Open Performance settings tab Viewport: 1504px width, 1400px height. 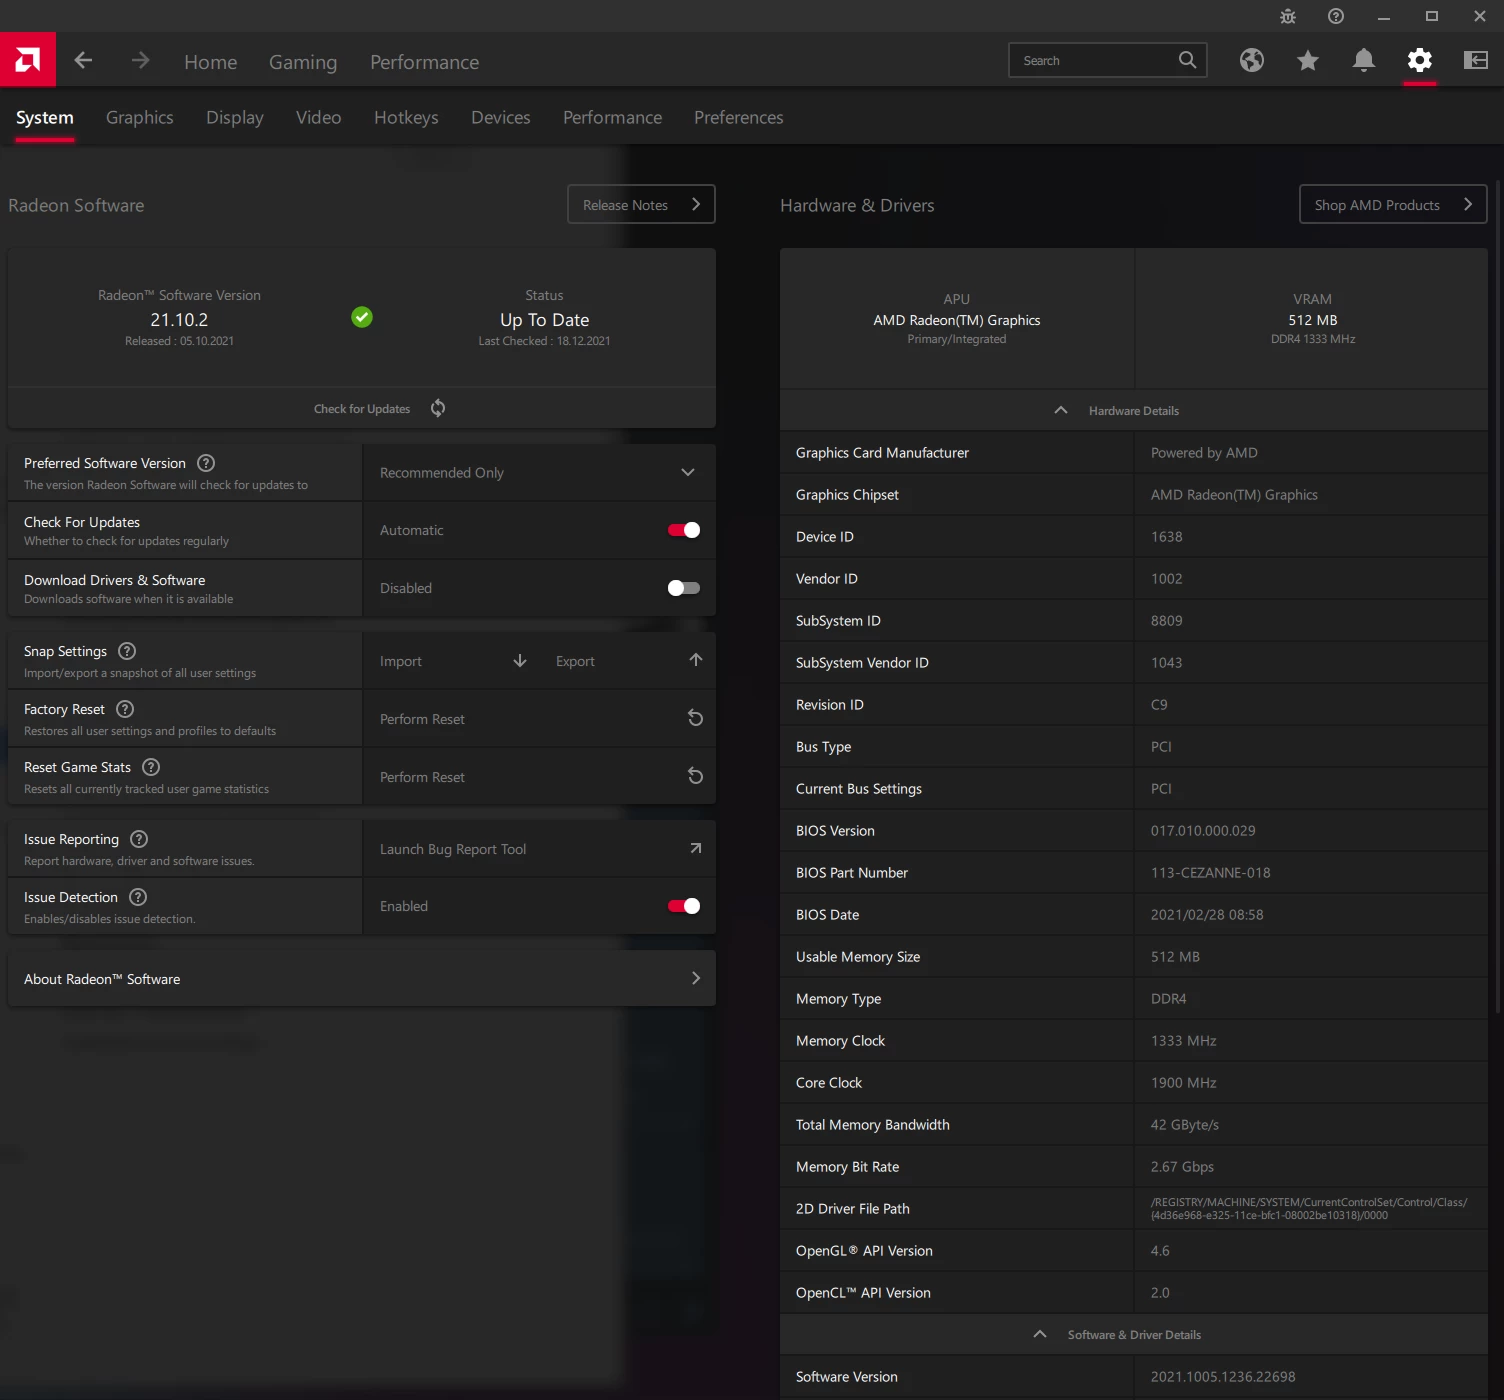coord(612,117)
